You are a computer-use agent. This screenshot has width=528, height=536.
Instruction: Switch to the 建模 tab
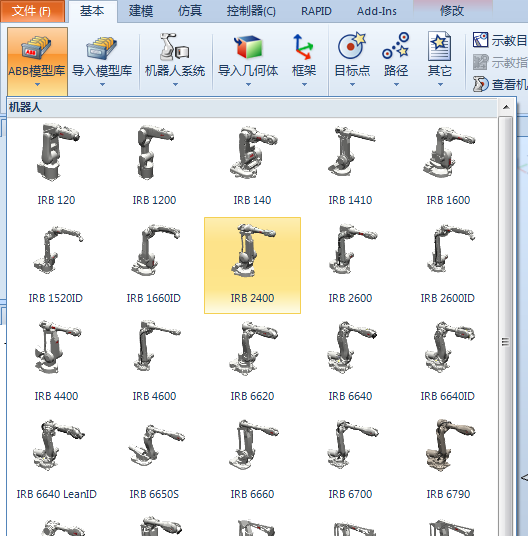pyautogui.click(x=141, y=11)
